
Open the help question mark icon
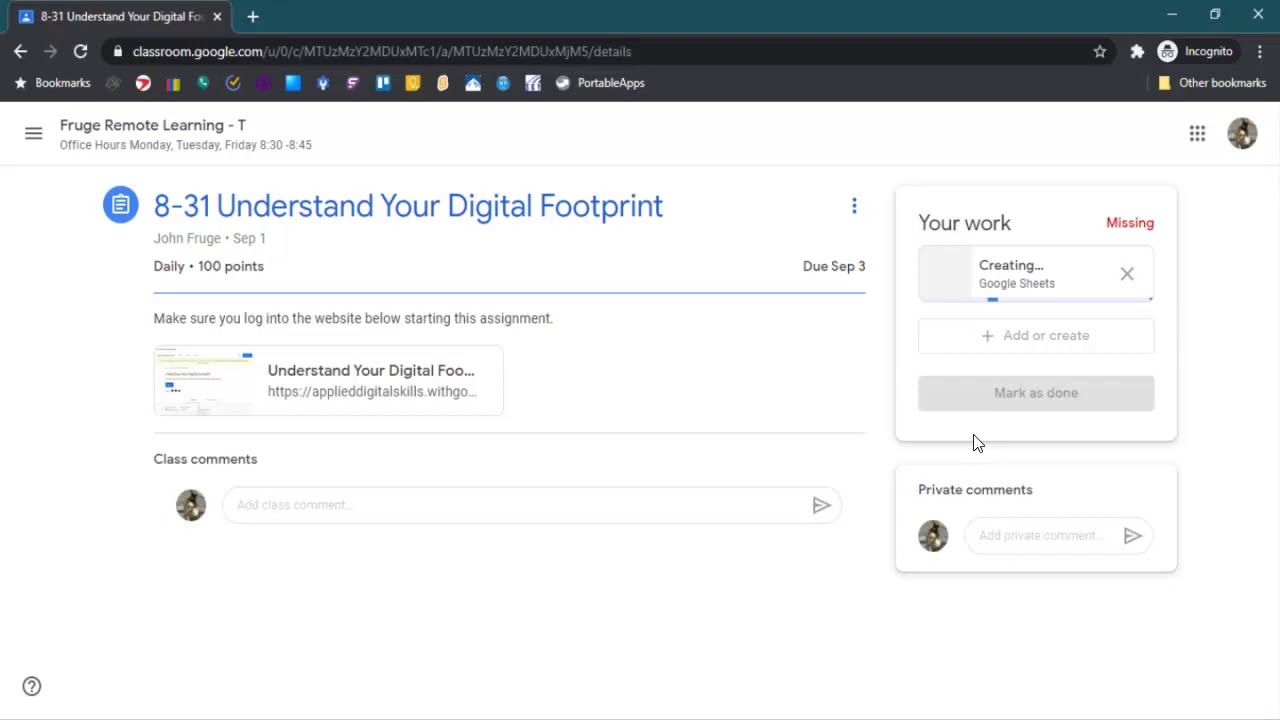point(32,686)
